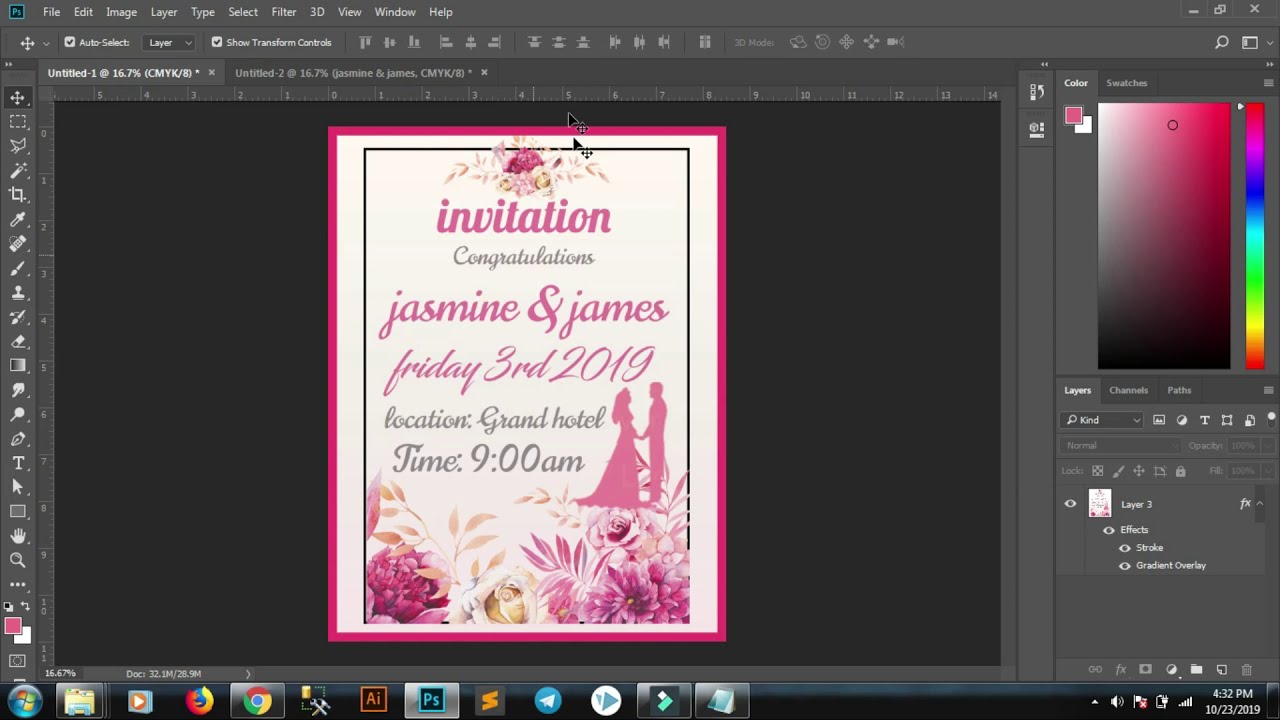
Task: Click the 16.67% zoom level field
Action: (x=60, y=674)
